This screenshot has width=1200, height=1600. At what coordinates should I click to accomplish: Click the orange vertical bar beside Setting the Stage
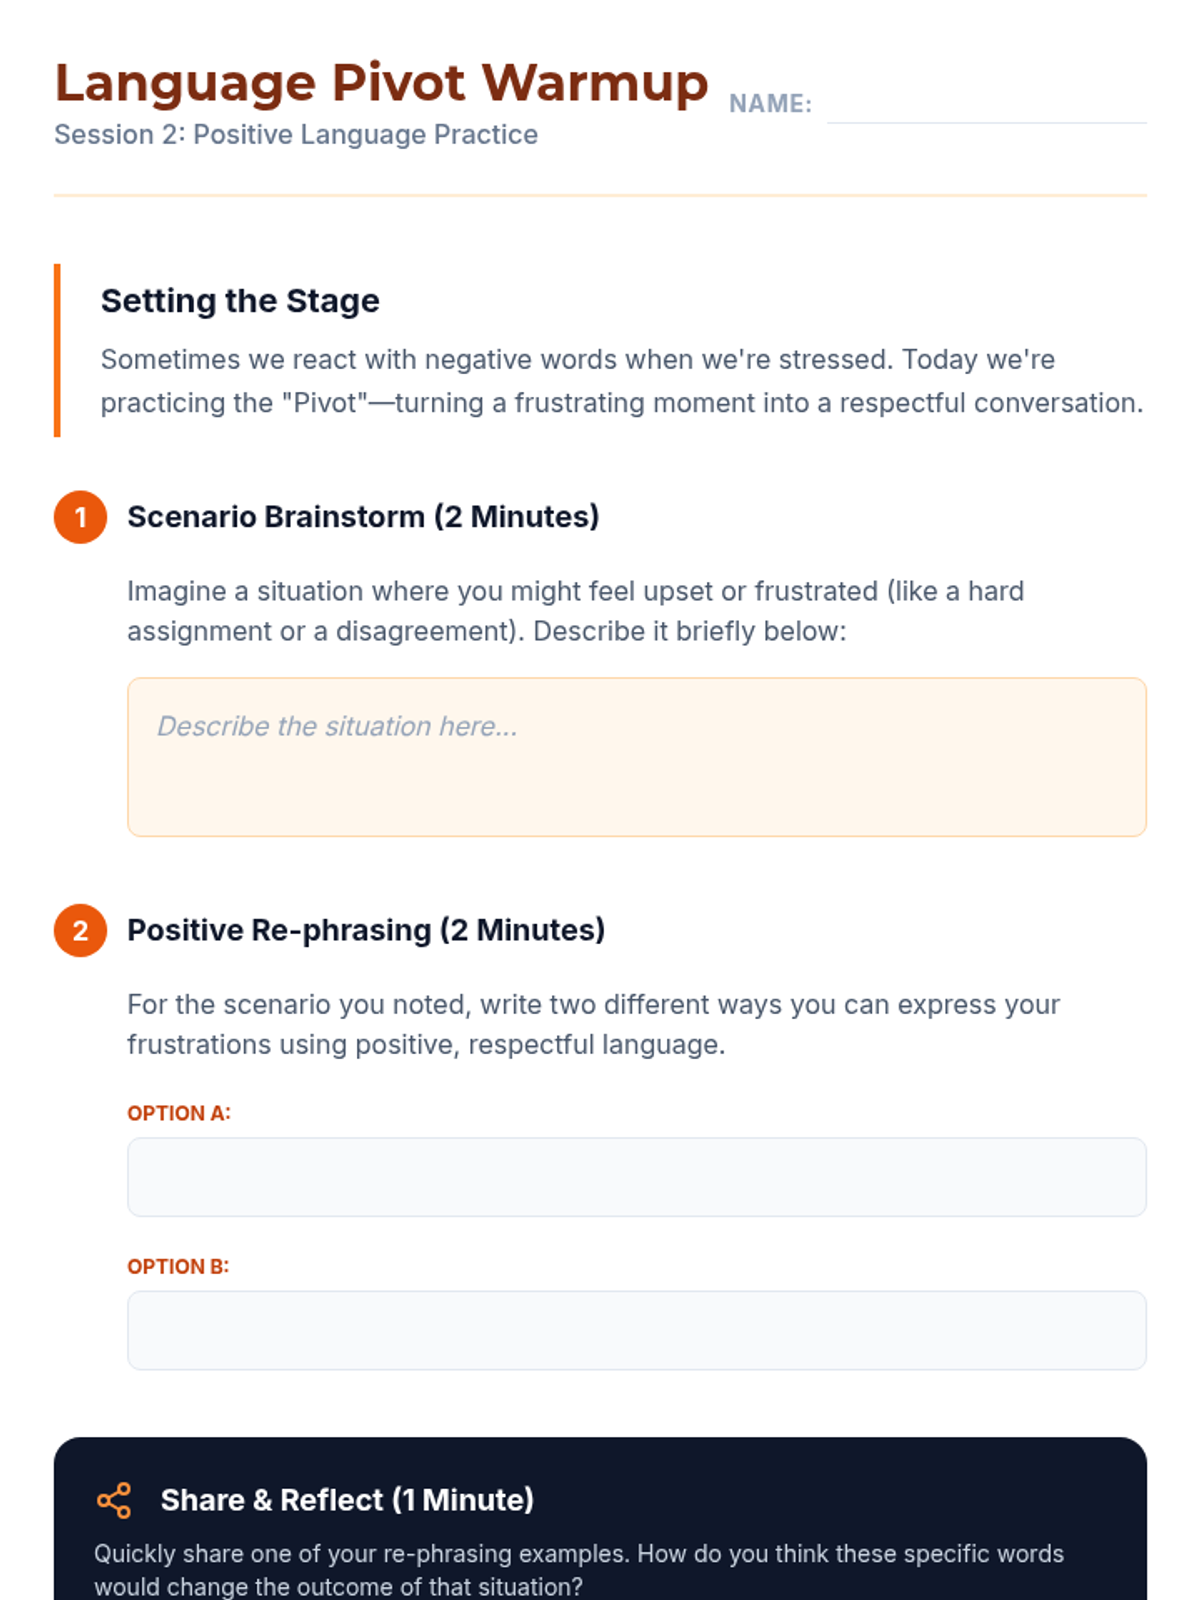57,350
